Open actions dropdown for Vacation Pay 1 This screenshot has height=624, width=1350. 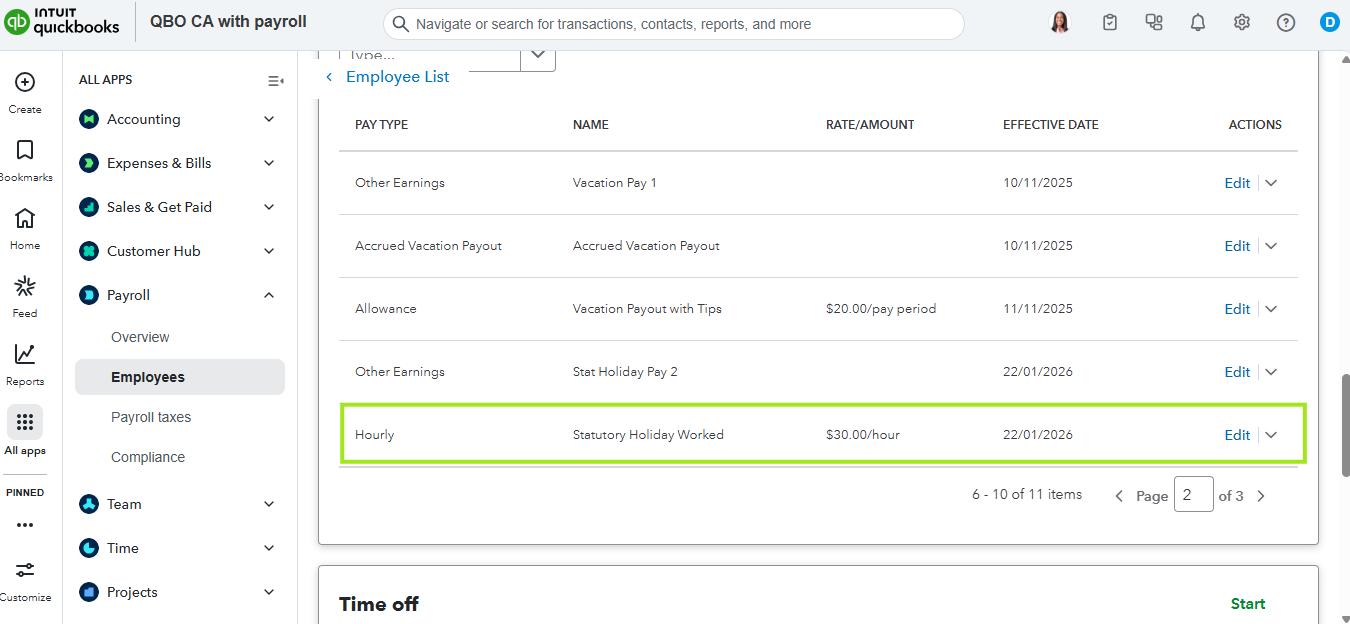[x=1271, y=183]
